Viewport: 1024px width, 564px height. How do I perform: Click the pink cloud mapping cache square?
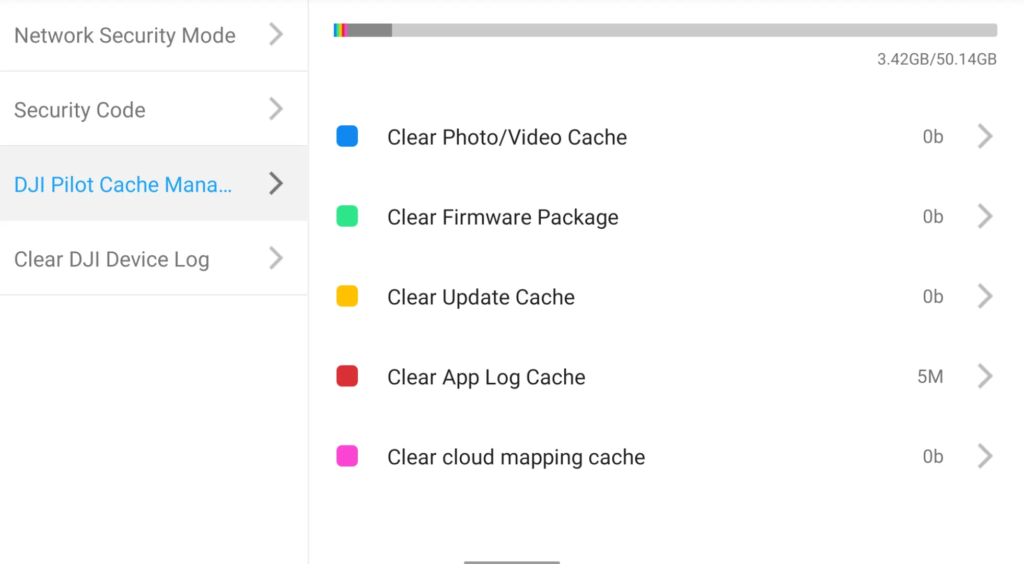(x=347, y=456)
